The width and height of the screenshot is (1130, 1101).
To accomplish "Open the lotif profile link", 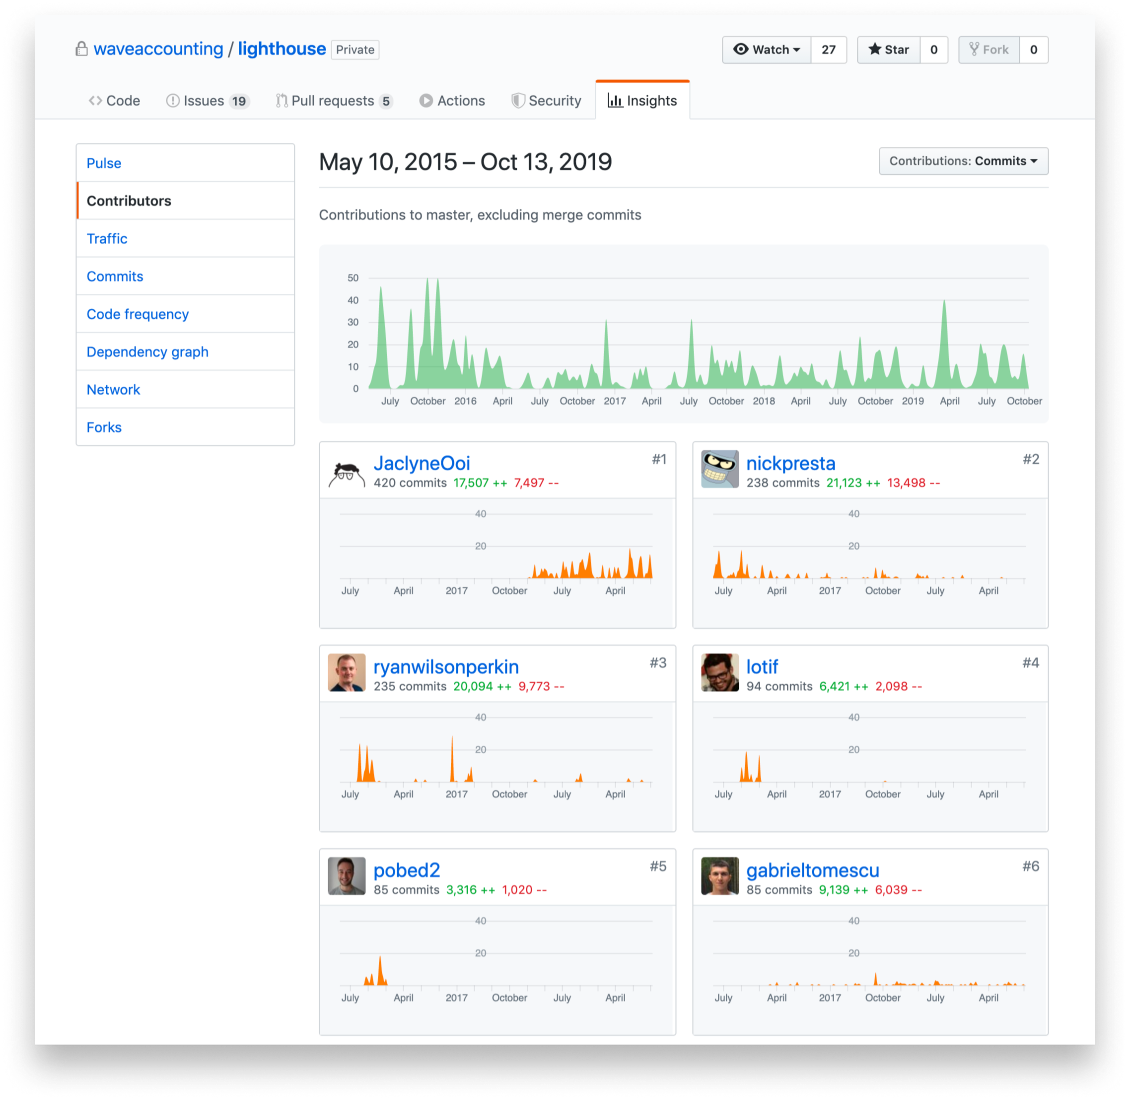I will click(x=762, y=667).
